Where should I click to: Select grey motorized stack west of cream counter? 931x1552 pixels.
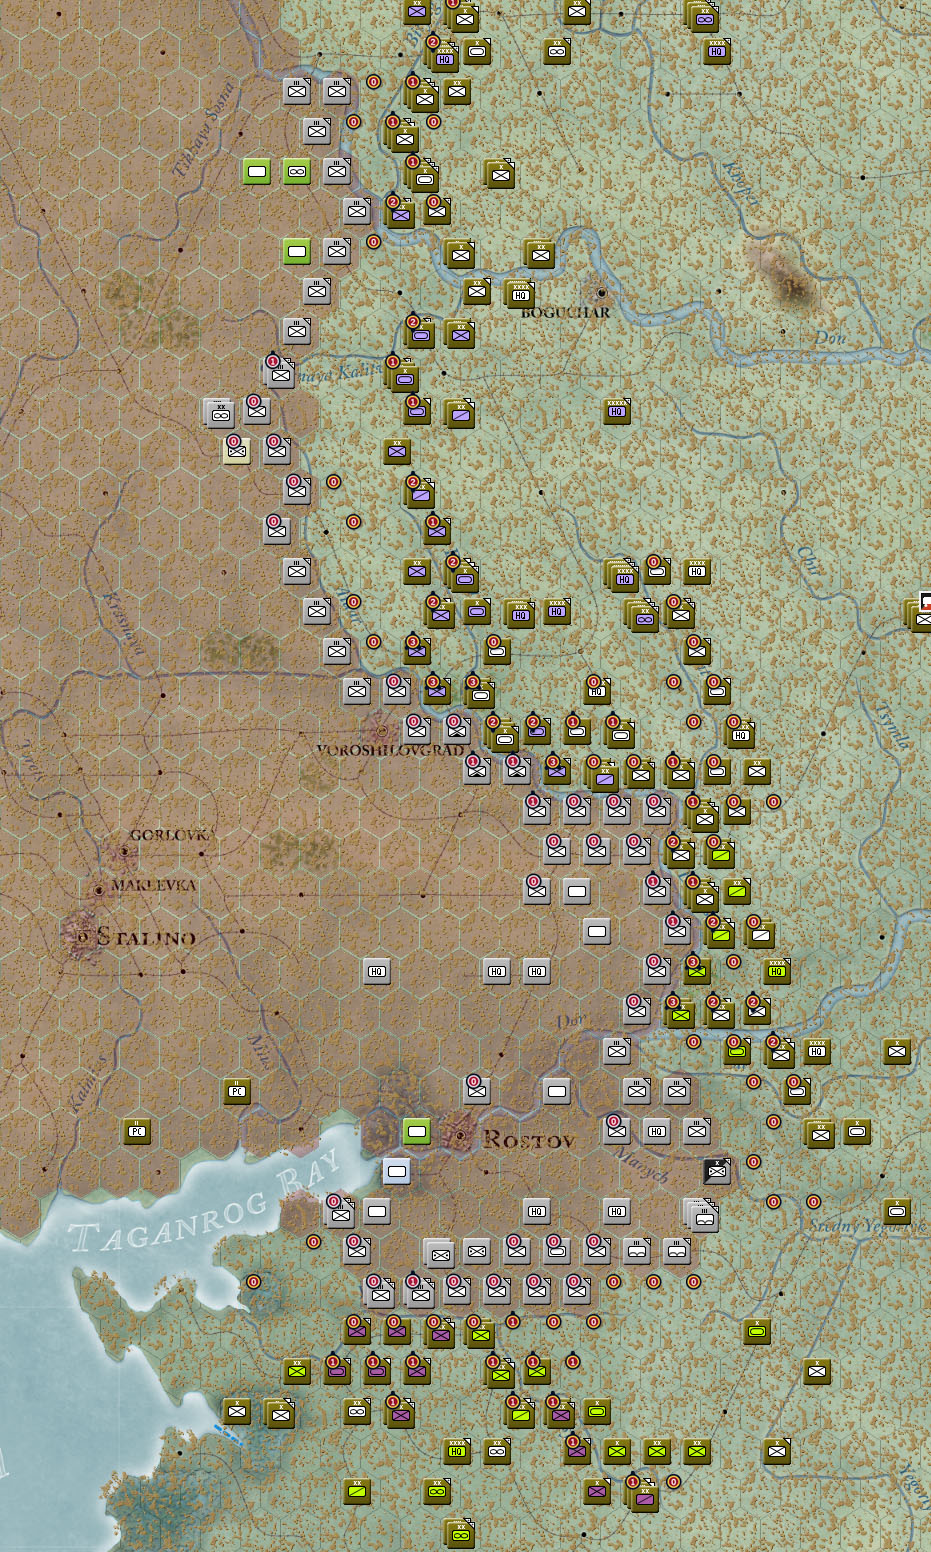point(219,413)
